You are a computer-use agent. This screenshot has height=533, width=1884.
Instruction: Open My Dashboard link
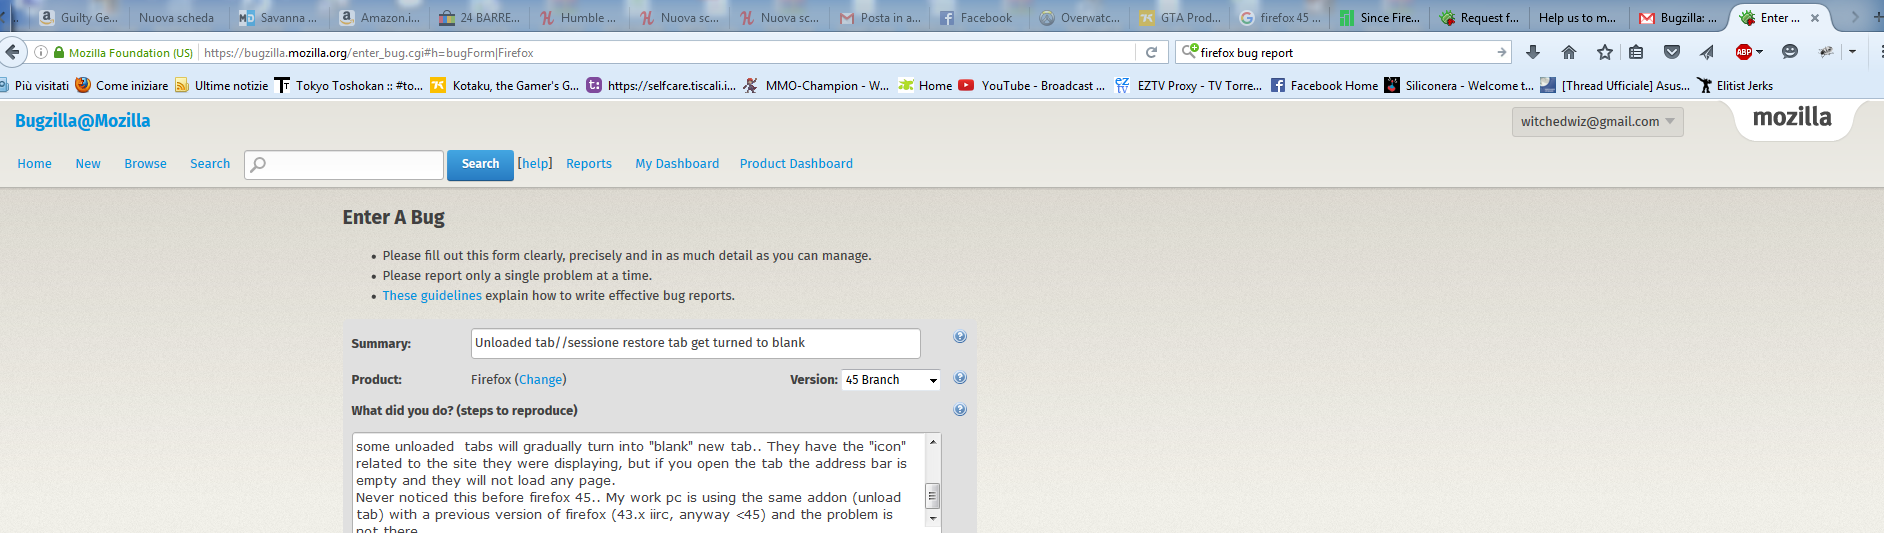(677, 164)
